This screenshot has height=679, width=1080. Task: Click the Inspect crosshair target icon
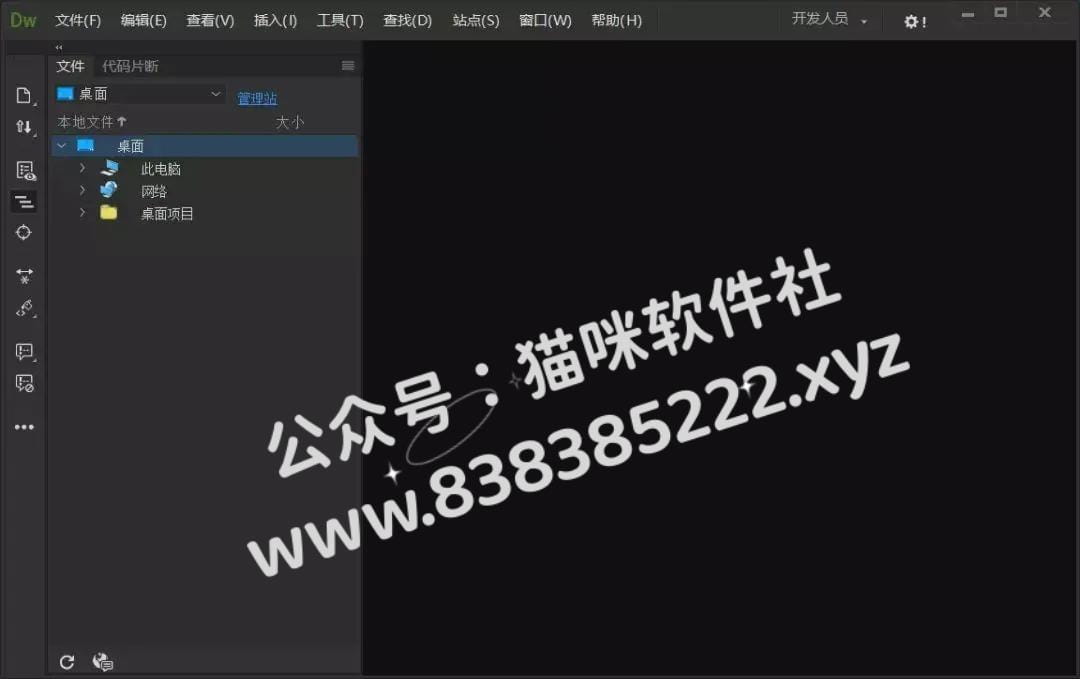[23, 233]
